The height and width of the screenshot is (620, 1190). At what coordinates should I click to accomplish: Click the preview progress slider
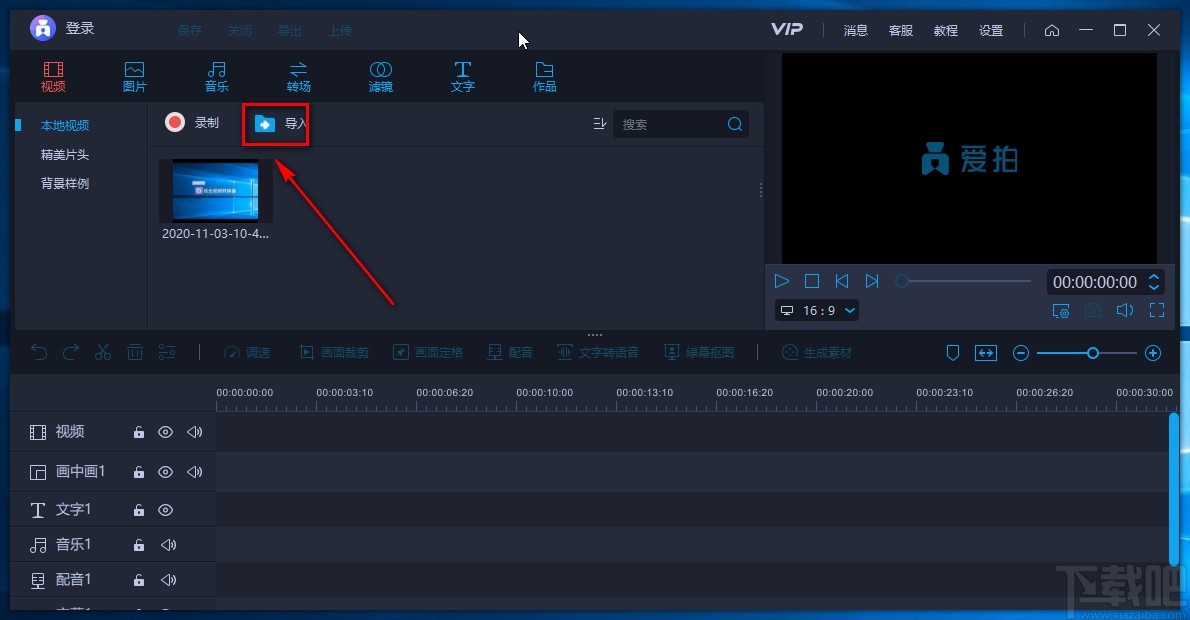coord(963,281)
